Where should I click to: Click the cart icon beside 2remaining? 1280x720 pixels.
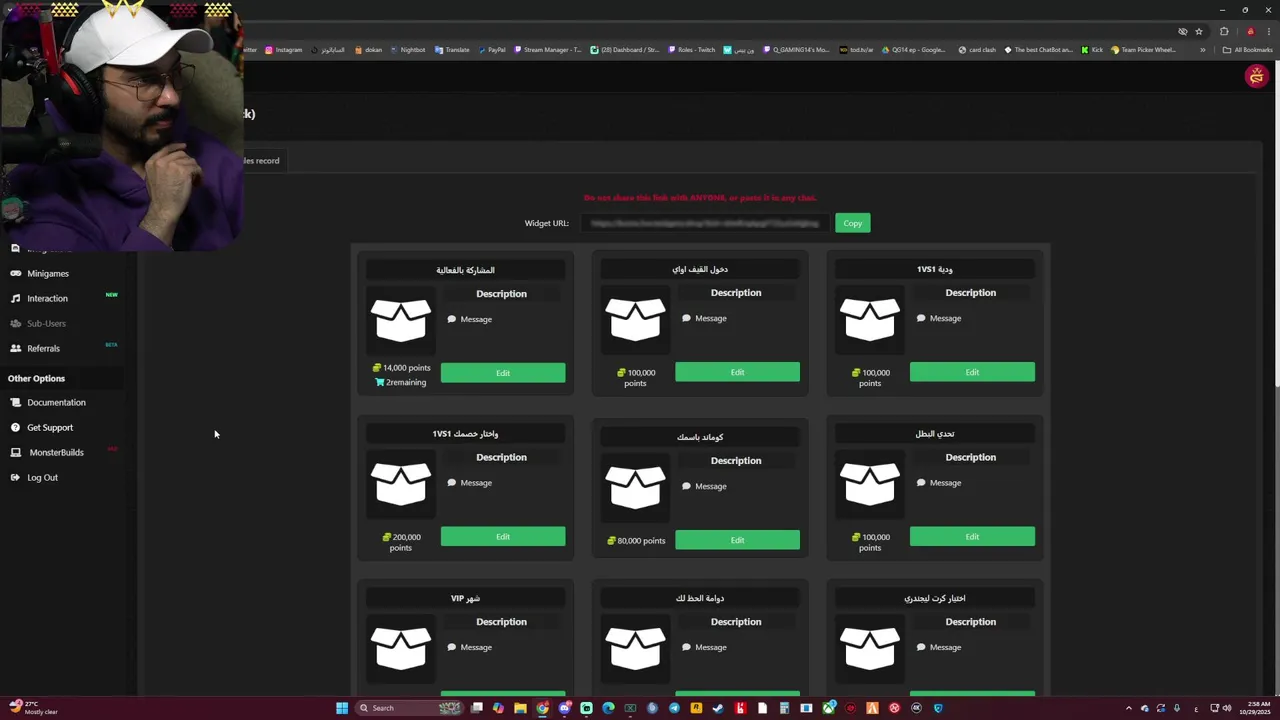(380, 382)
